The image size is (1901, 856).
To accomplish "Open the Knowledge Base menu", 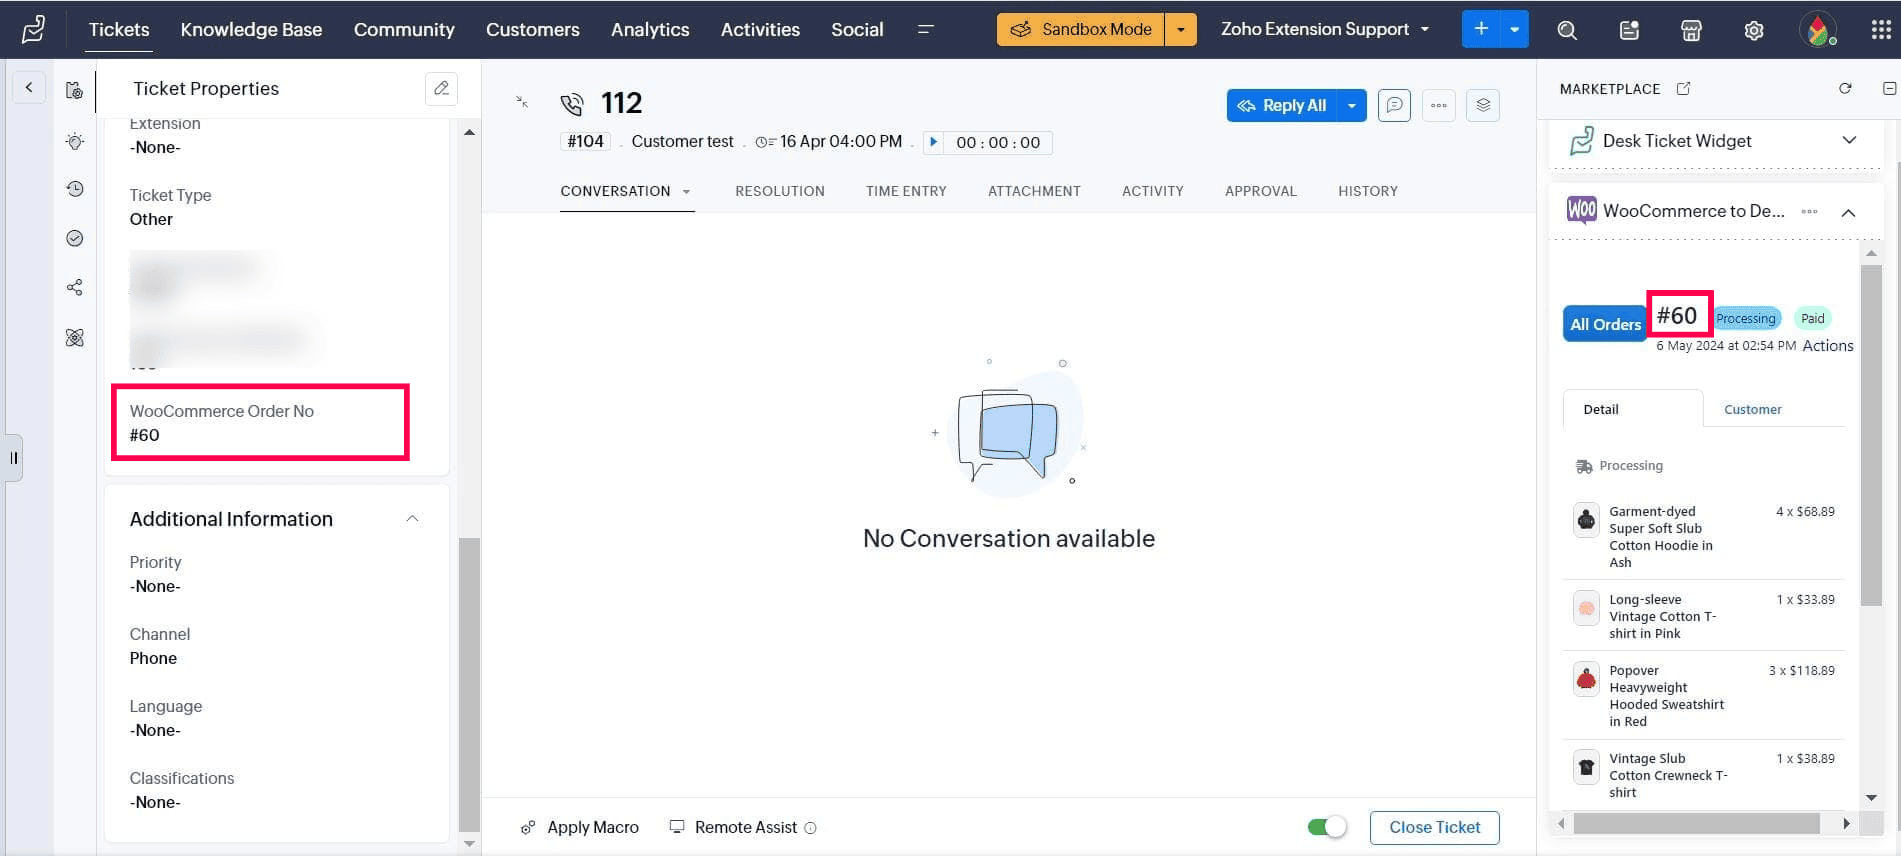I will pyautogui.click(x=251, y=30).
